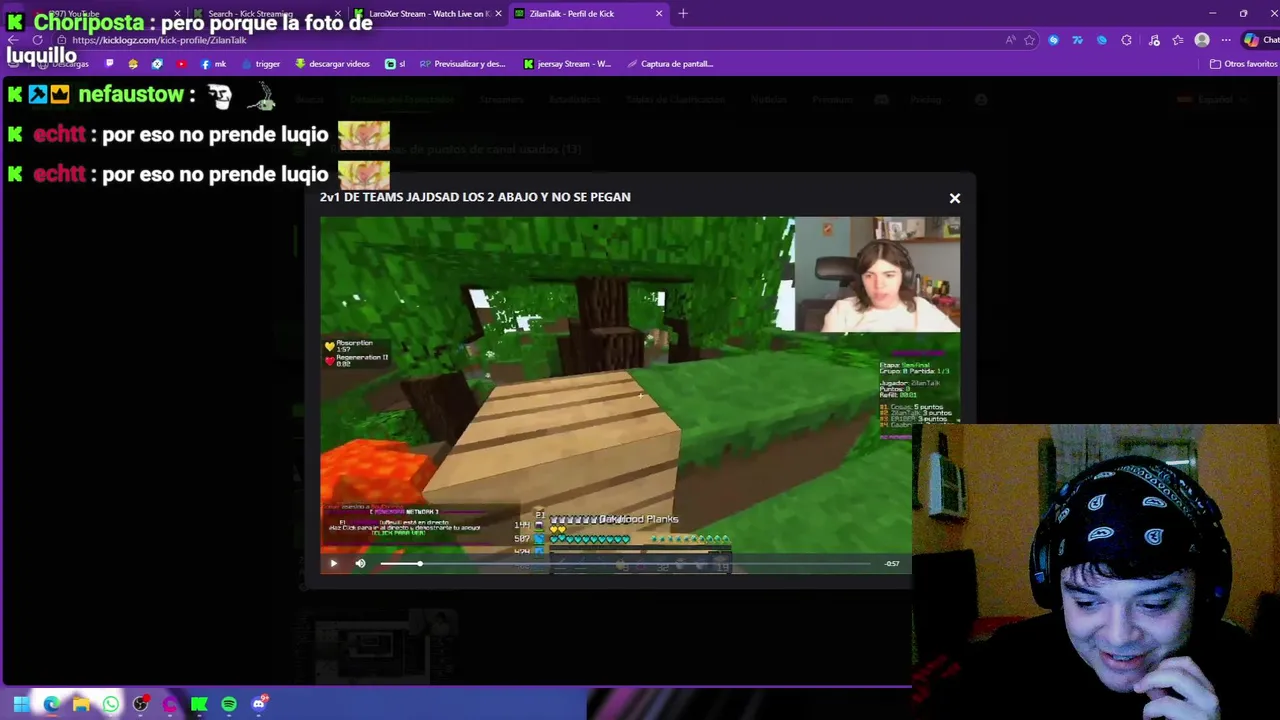
Task: Open the jeersay Stream bookmark
Action: tap(567, 64)
